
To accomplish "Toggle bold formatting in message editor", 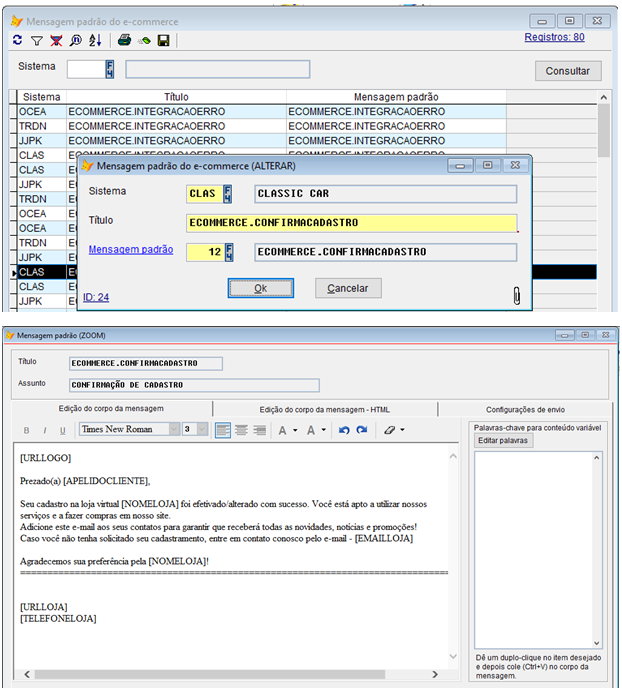I will [26, 430].
